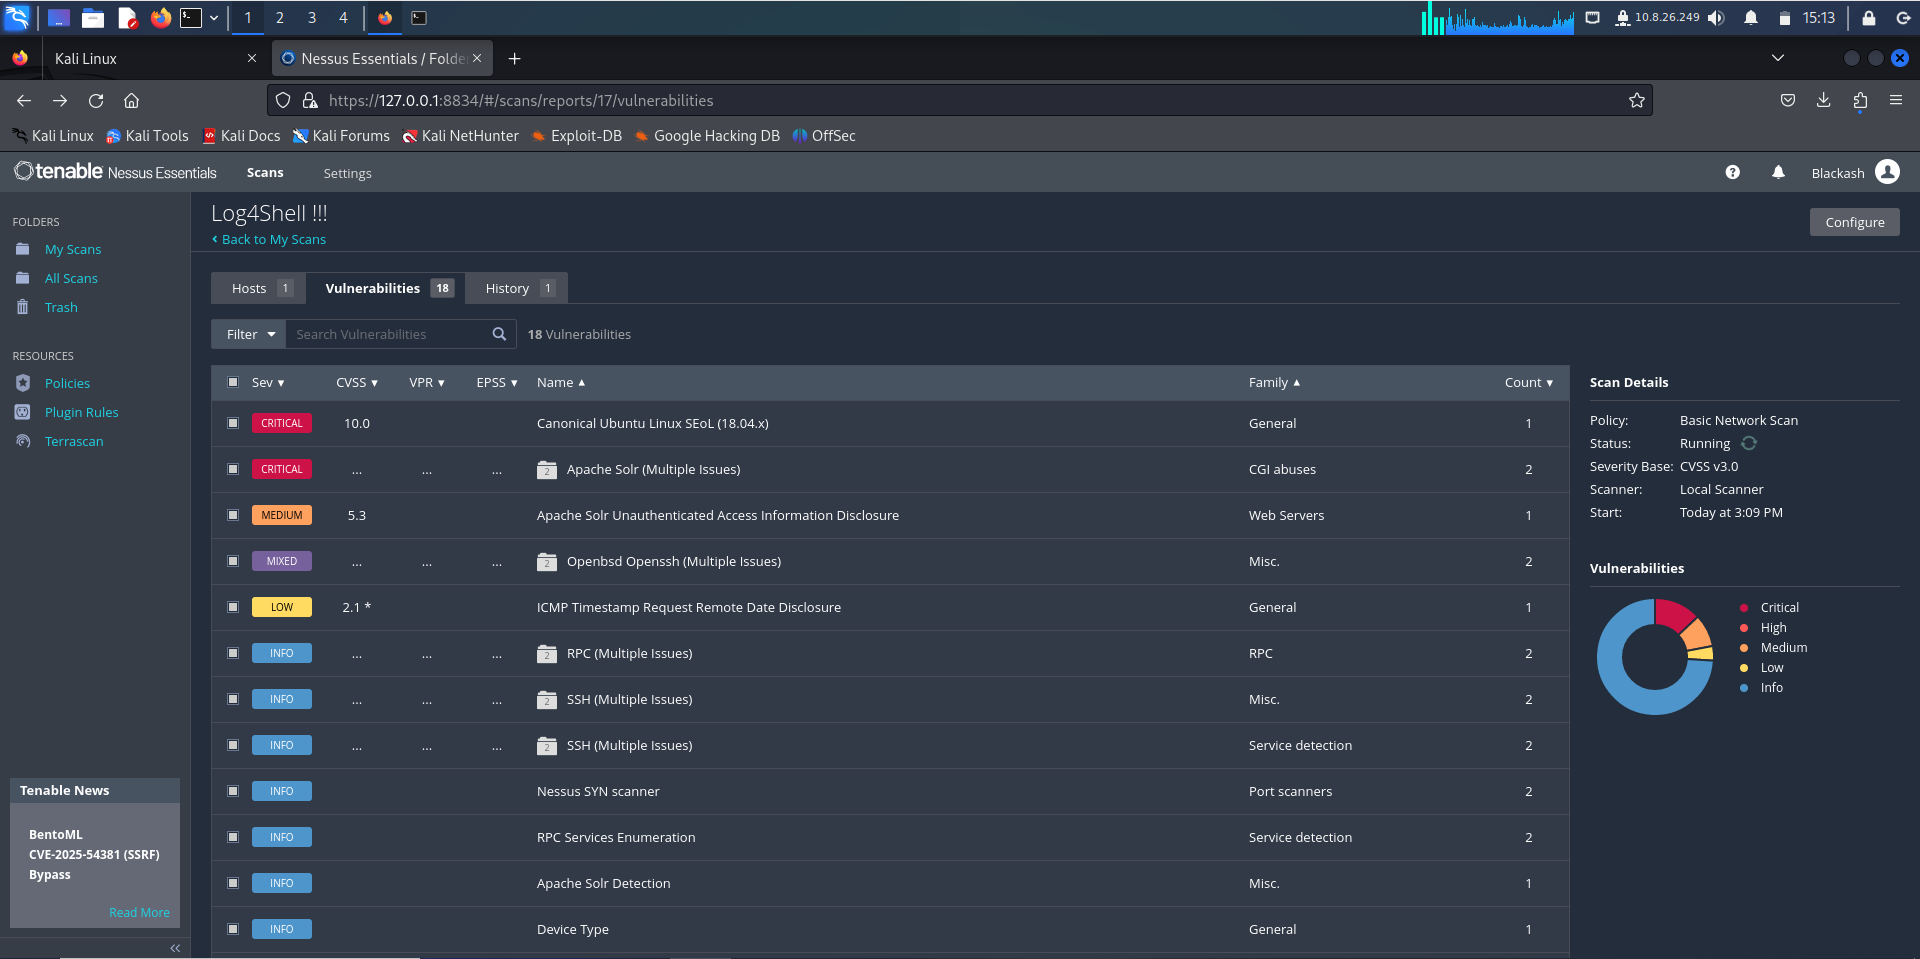
Task: Check the Nessus SYN scanner row checkbox
Action: click(x=233, y=791)
